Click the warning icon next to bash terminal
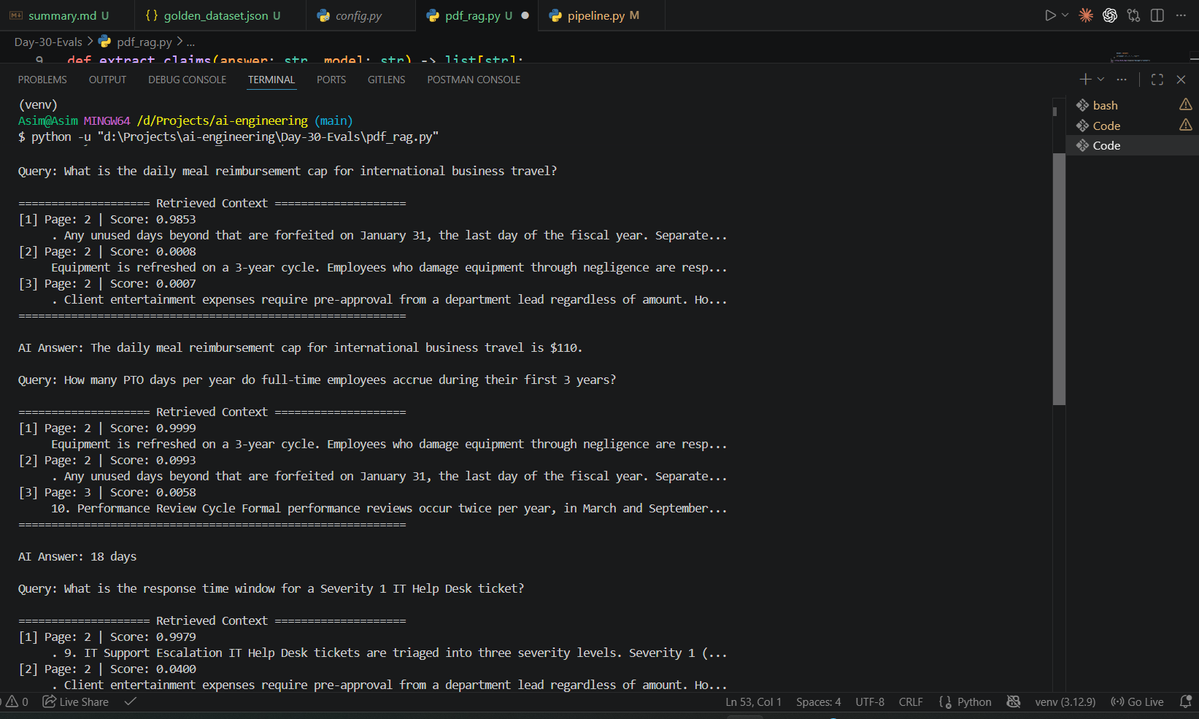Viewport: 1199px width, 719px height. [x=1185, y=105]
